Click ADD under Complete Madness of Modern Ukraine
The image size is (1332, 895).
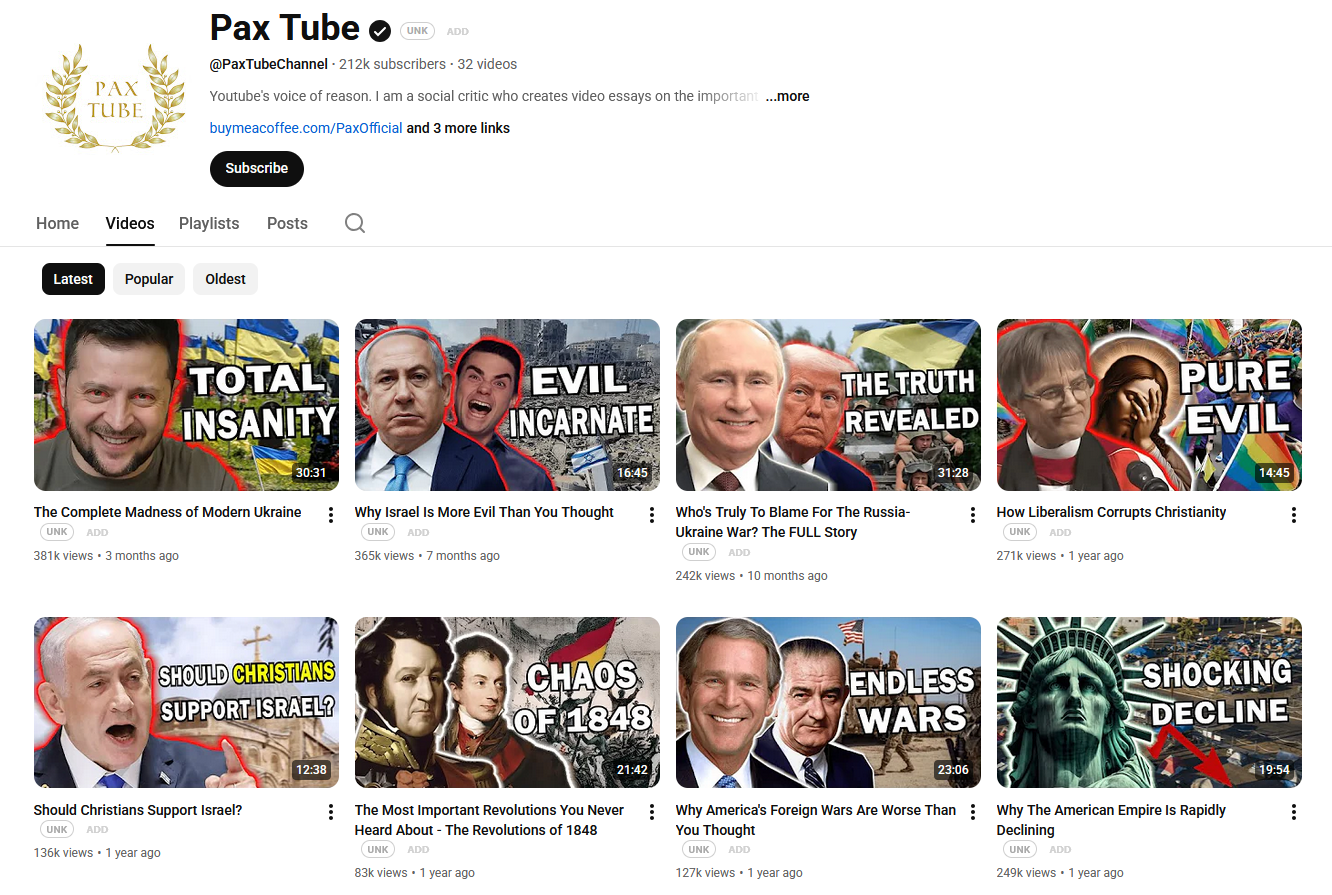(97, 533)
